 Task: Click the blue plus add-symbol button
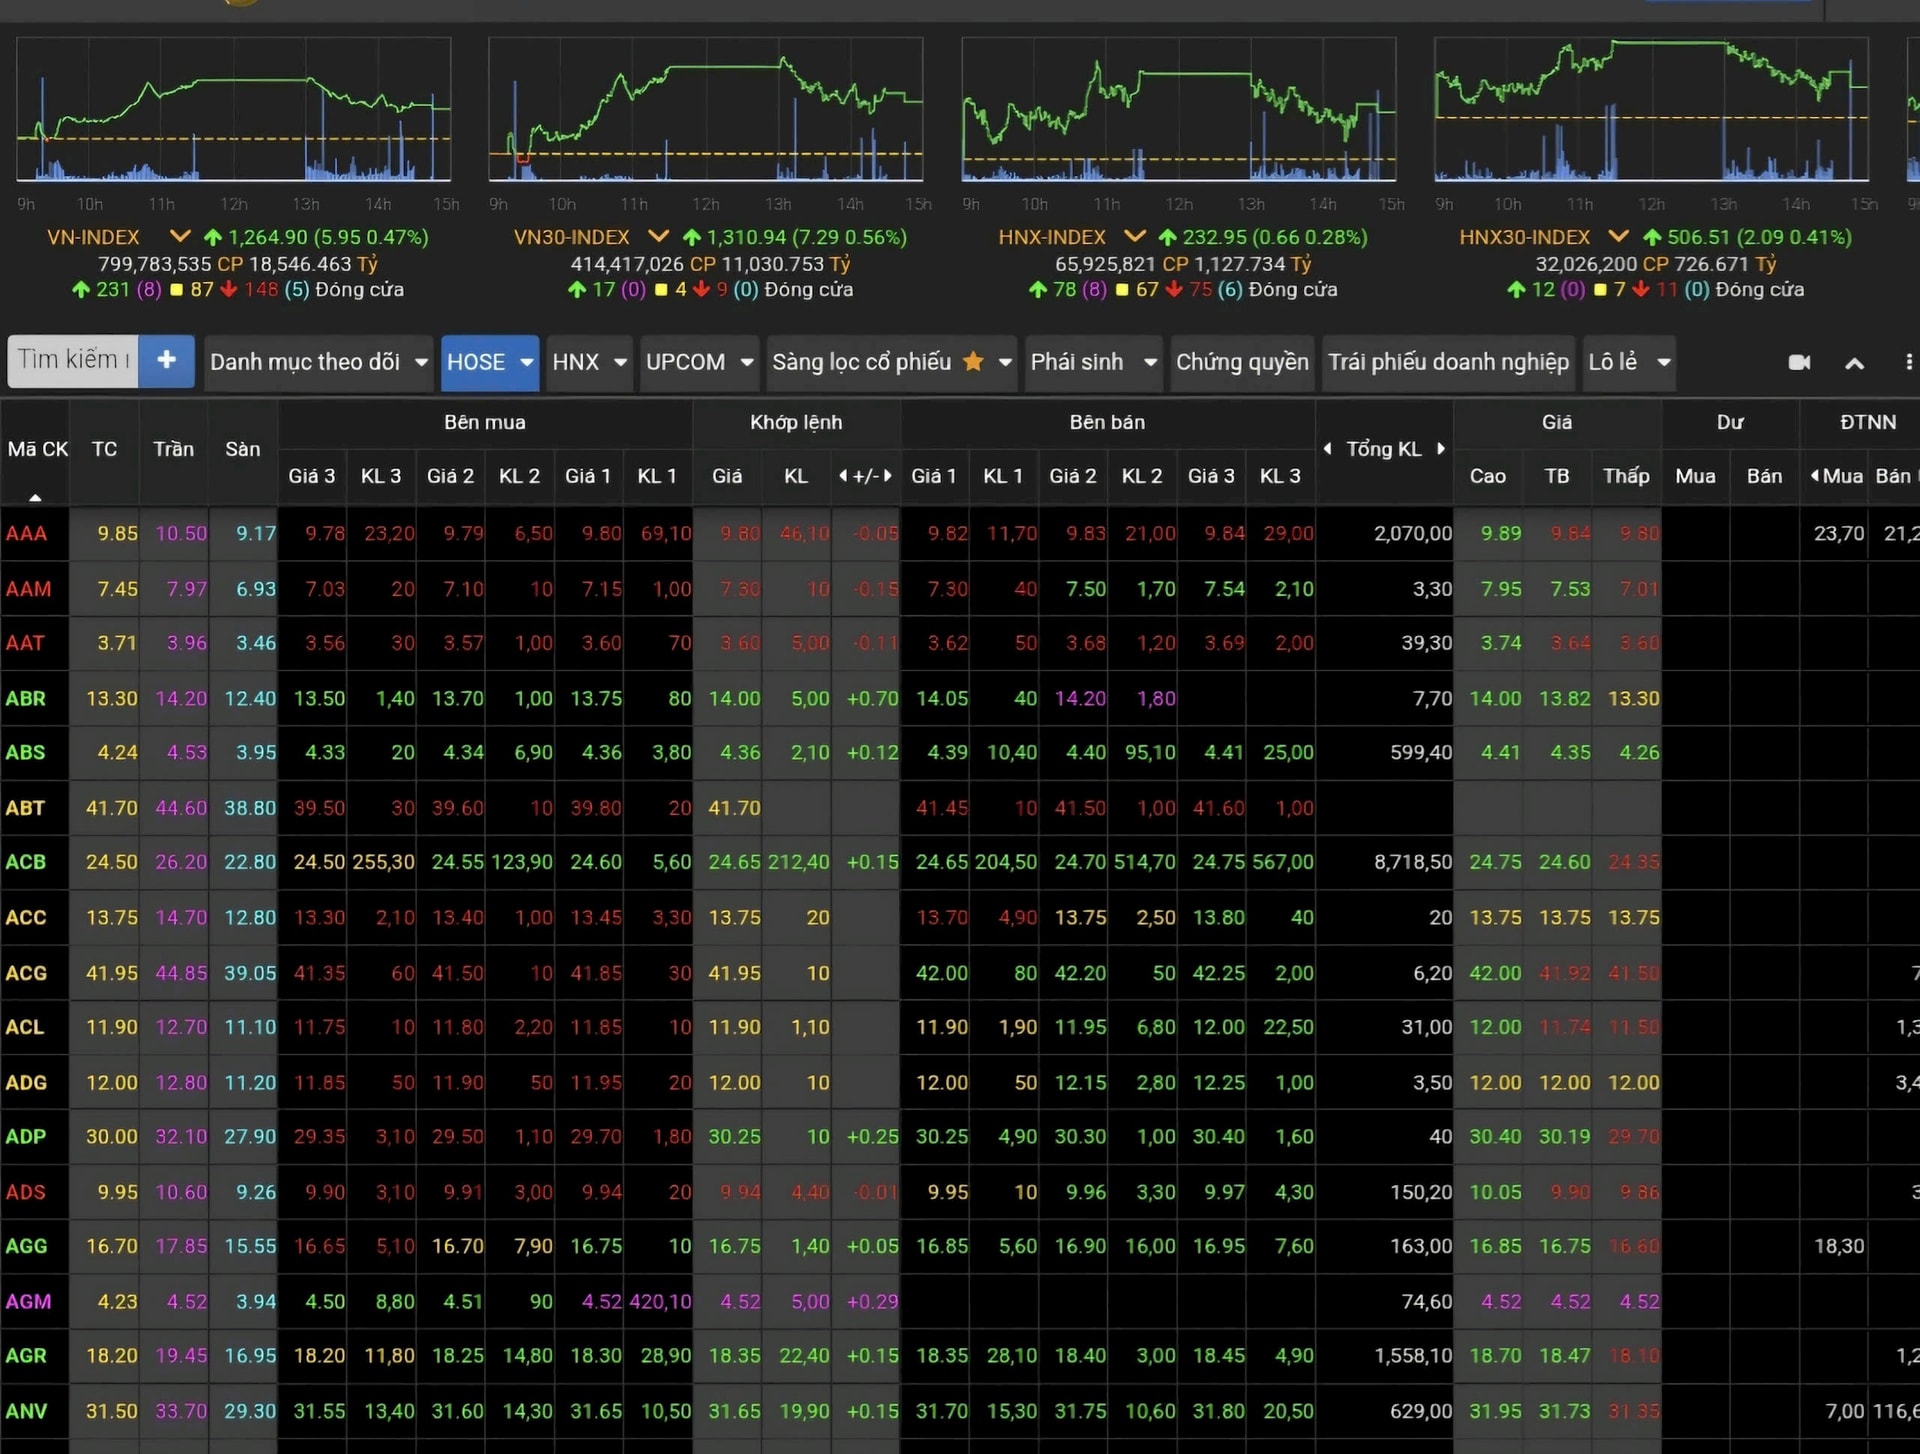[x=166, y=360]
